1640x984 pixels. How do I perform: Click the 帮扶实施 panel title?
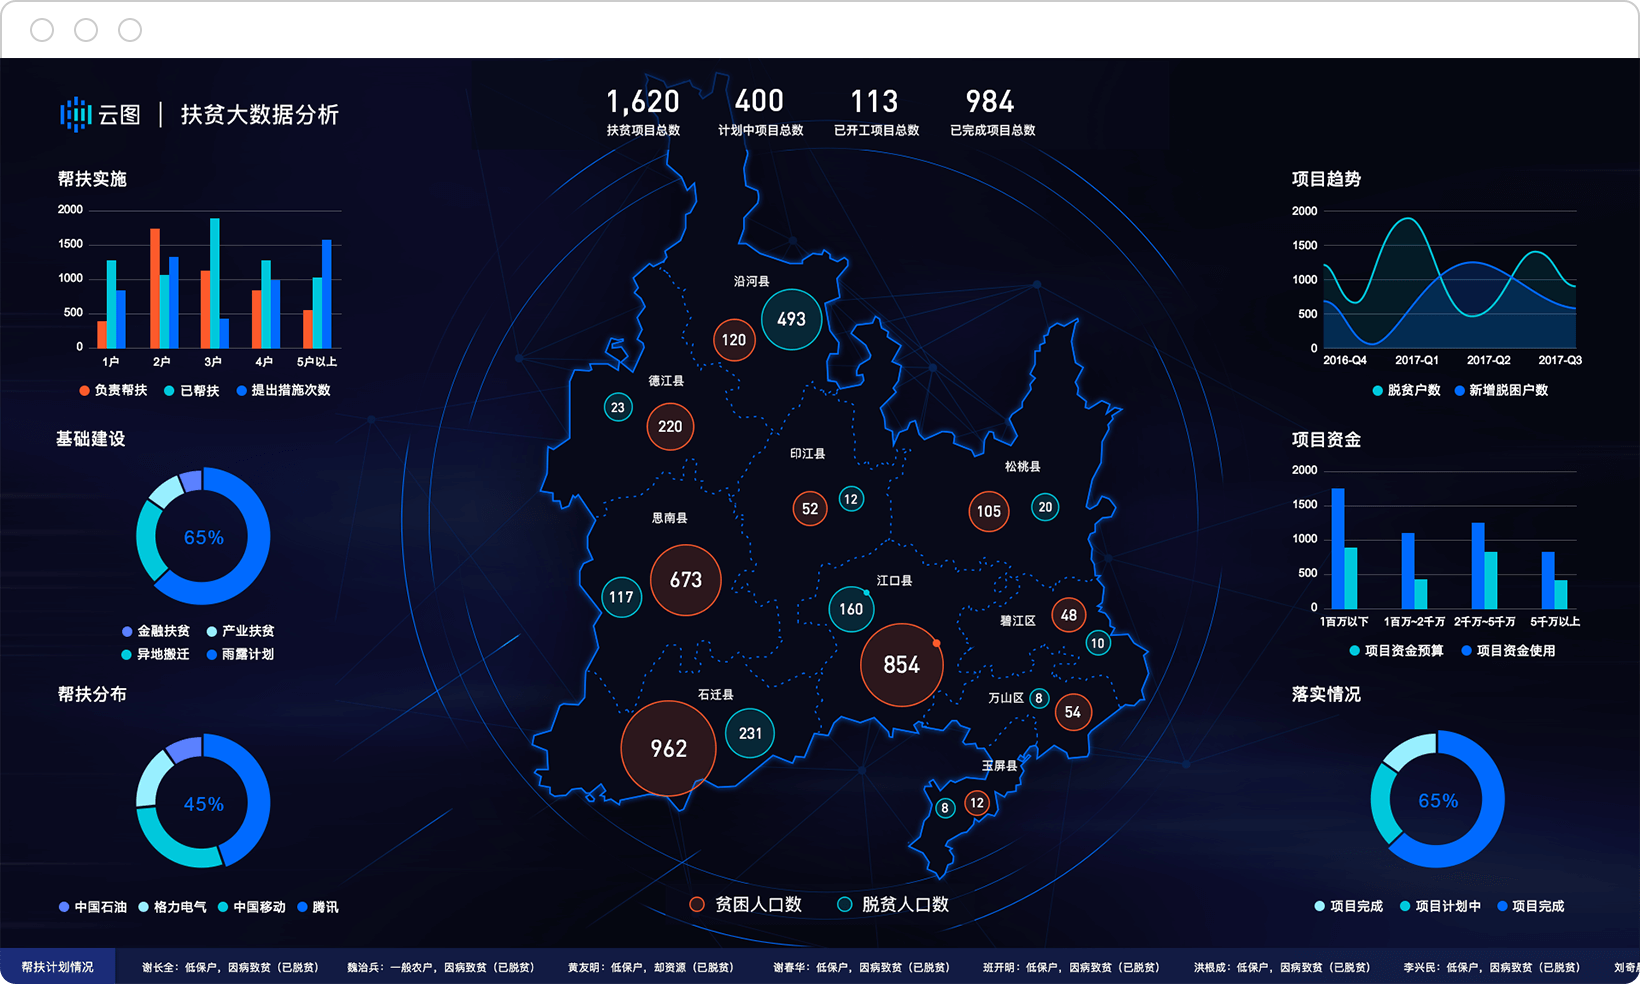click(92, 179)
